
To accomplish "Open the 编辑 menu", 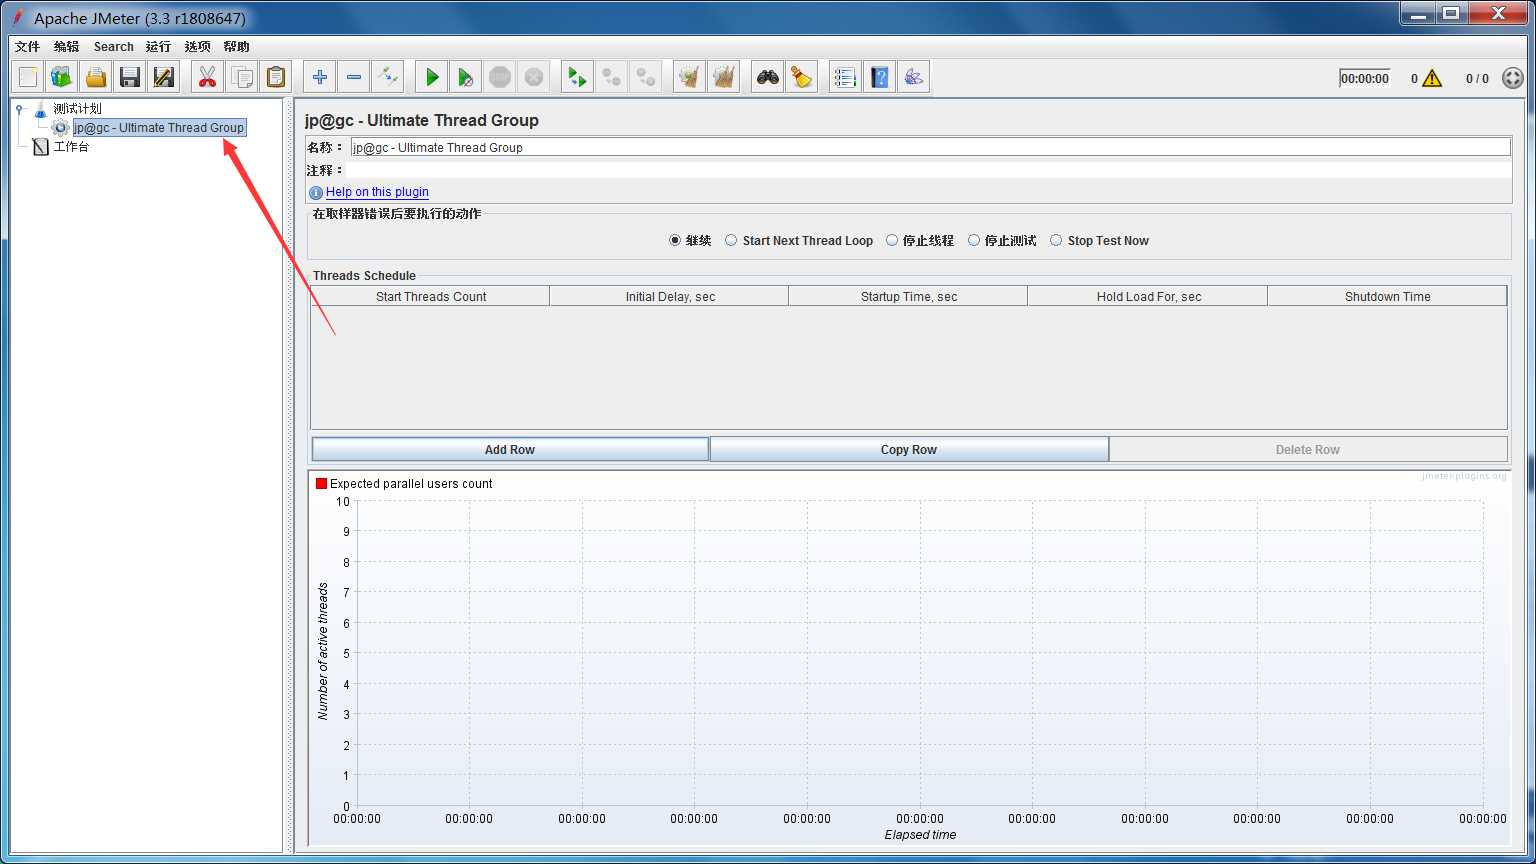I will coord(67,46).
